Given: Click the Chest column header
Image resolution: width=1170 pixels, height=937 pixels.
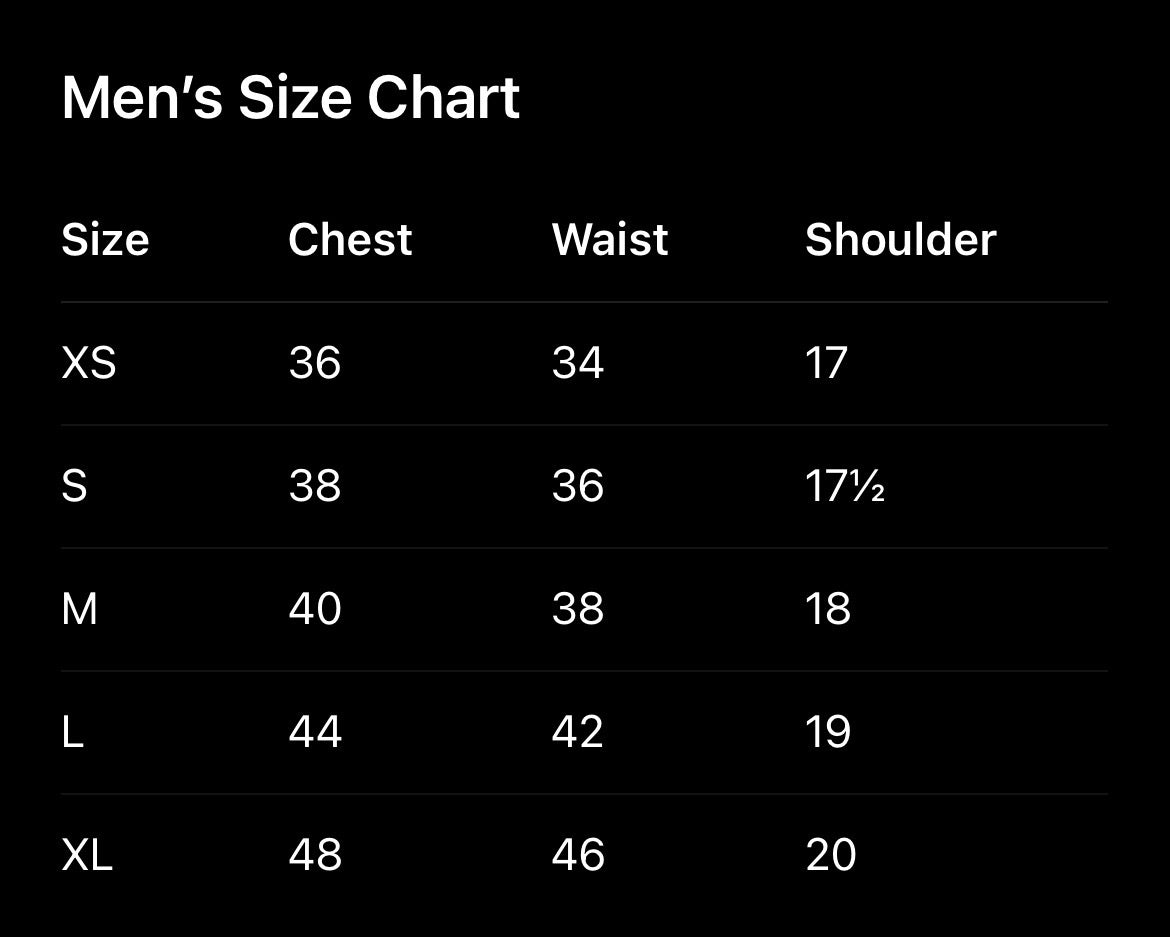Looking at the screenshot, I should click(350, 240).
